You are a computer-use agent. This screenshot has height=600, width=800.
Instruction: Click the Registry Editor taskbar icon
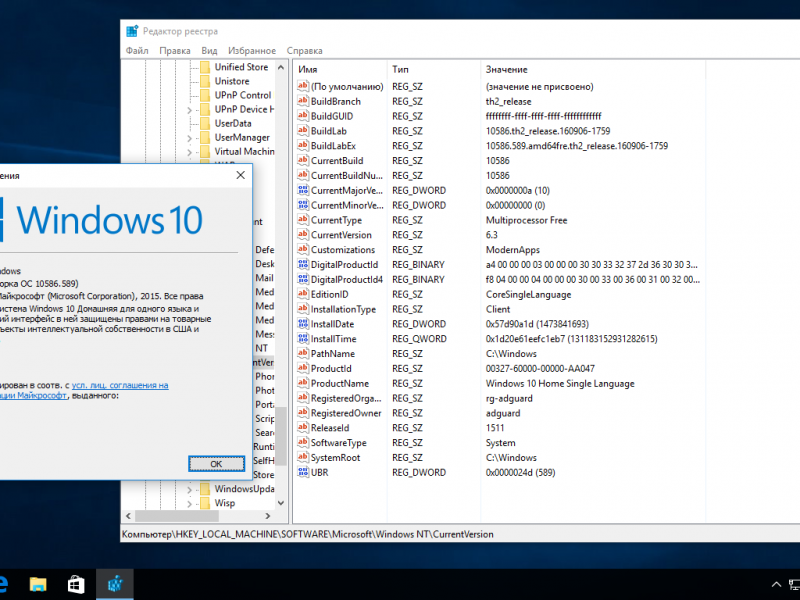[115, 584]
